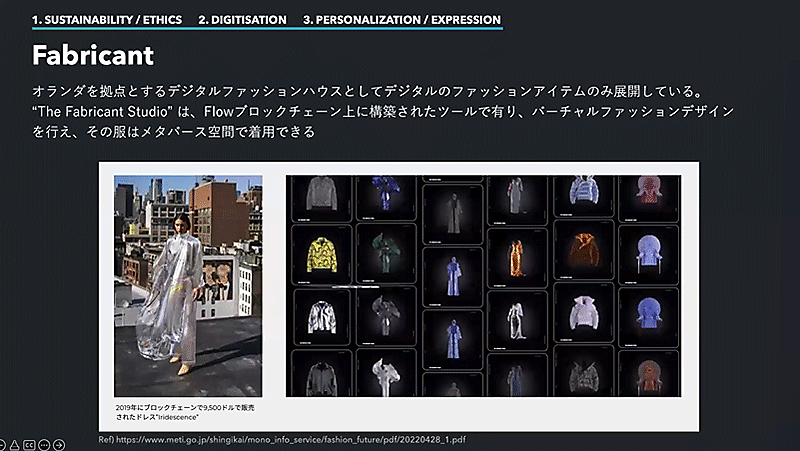Toggle closed captions with the CC icon
This screenshot has height=451, width=800.
[29, 443]
